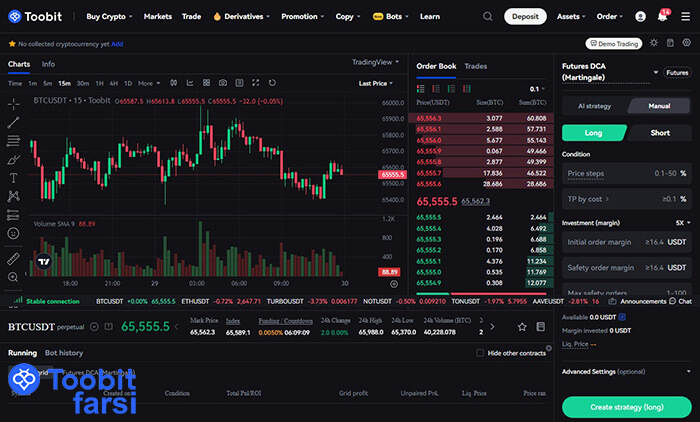This screenshot has height=422, width=700.
Task: Click Create strategy (long) button
Action: coord(627,406)
